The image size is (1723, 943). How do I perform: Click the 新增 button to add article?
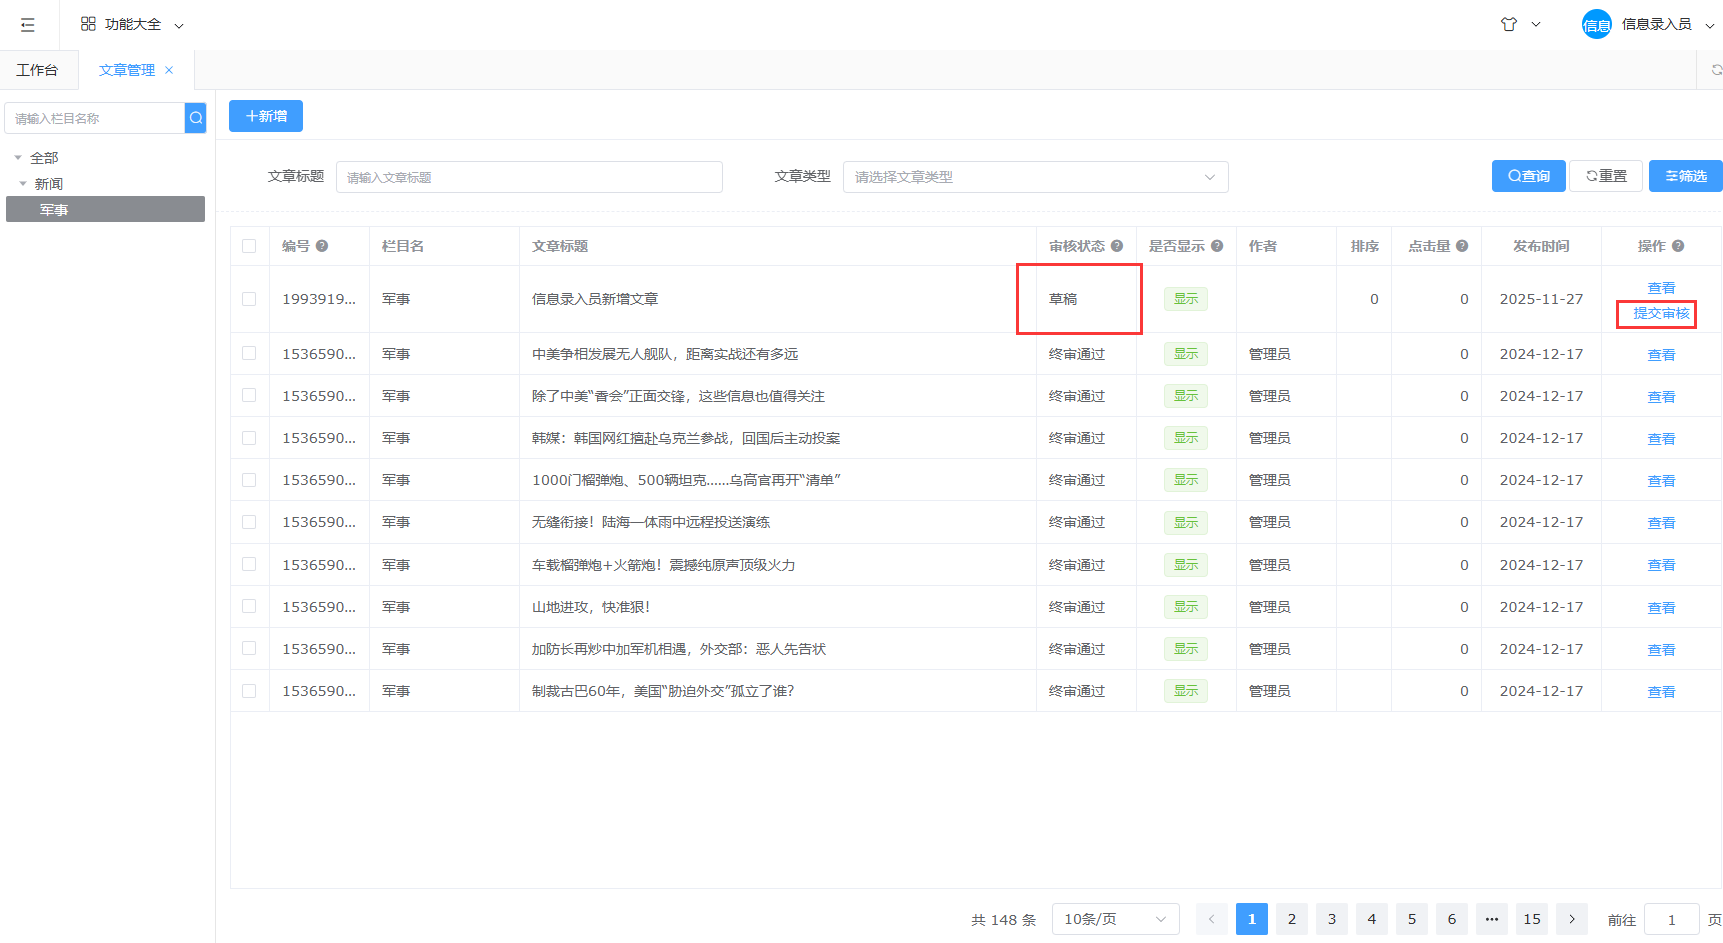coord(266,116)
